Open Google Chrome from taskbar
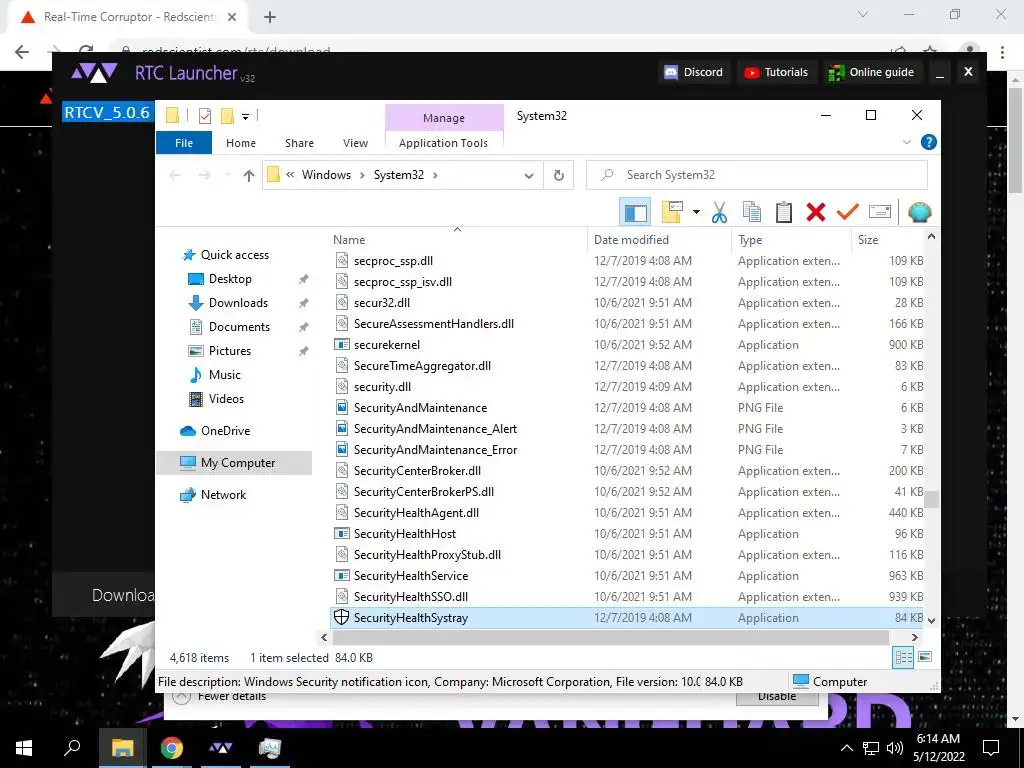 tap(171, 748)
